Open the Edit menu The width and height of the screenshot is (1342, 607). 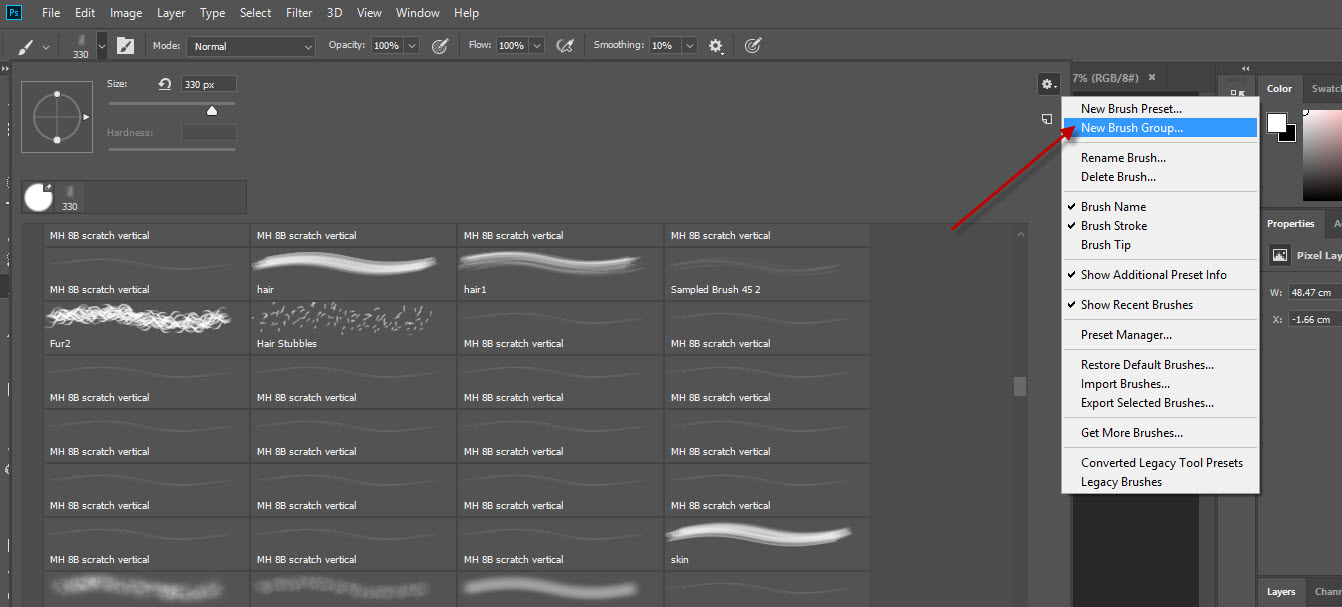(x=85, y=13)
